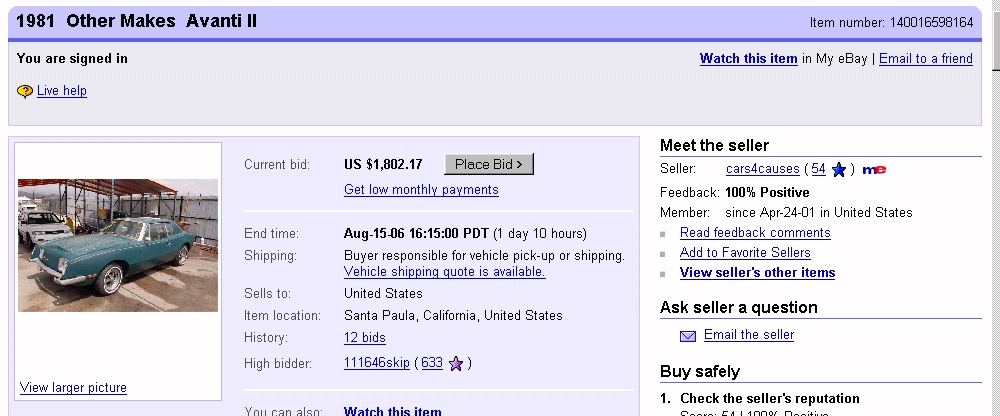The height and width of the screenshot is (416, 1000).
Task: Open View larger picture link
Action: (x=73, y=388)
